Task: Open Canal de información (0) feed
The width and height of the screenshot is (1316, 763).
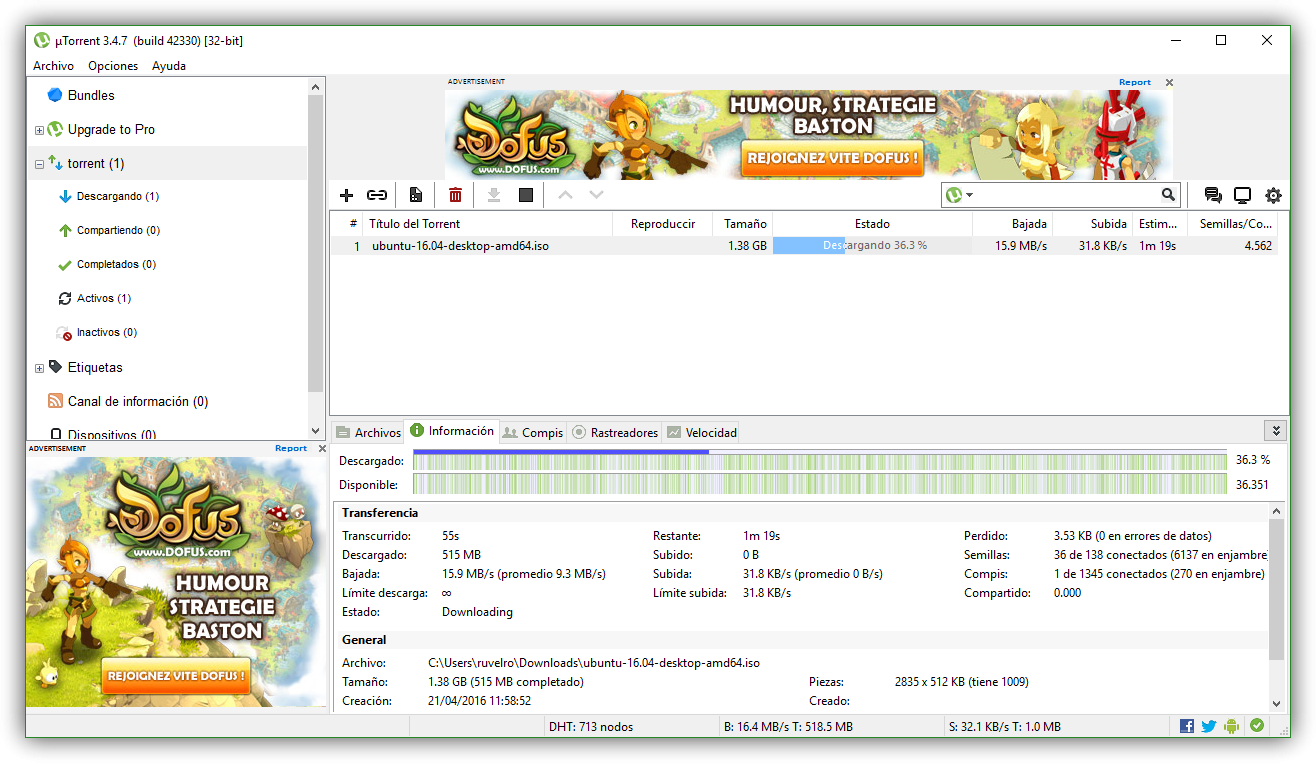Action: [x=138, y=401]
